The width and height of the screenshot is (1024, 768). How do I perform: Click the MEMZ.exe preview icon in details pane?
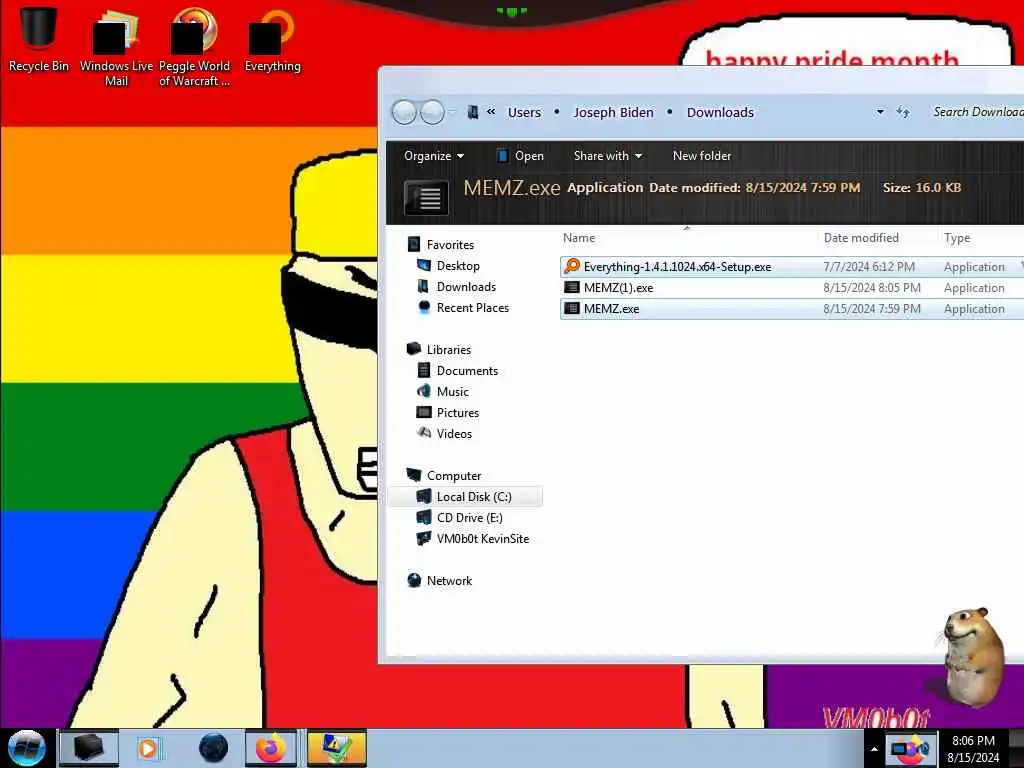(x=426, y=197)
